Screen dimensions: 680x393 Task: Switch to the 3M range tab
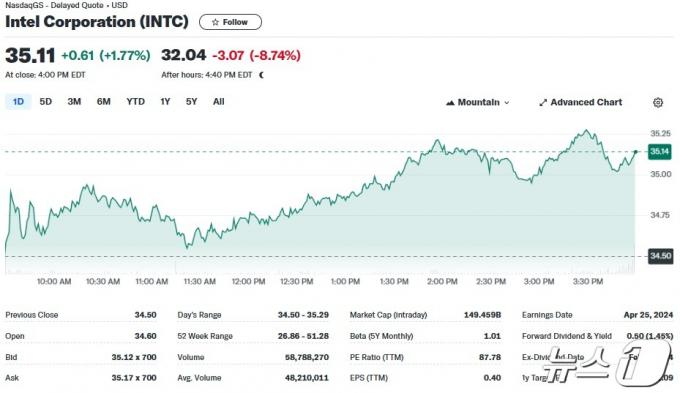(x=74, y=102)
